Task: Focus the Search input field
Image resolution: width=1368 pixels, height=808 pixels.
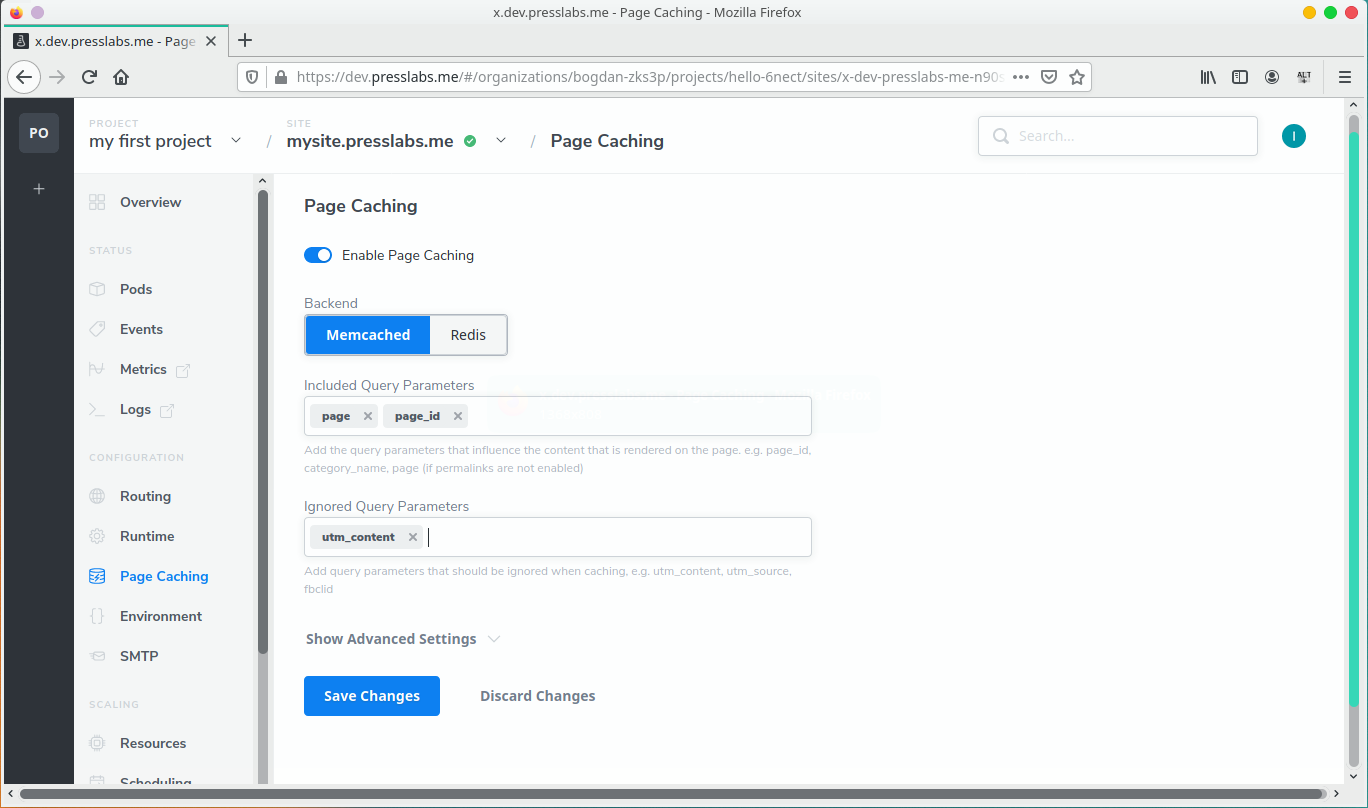Action: point(1118,136)
